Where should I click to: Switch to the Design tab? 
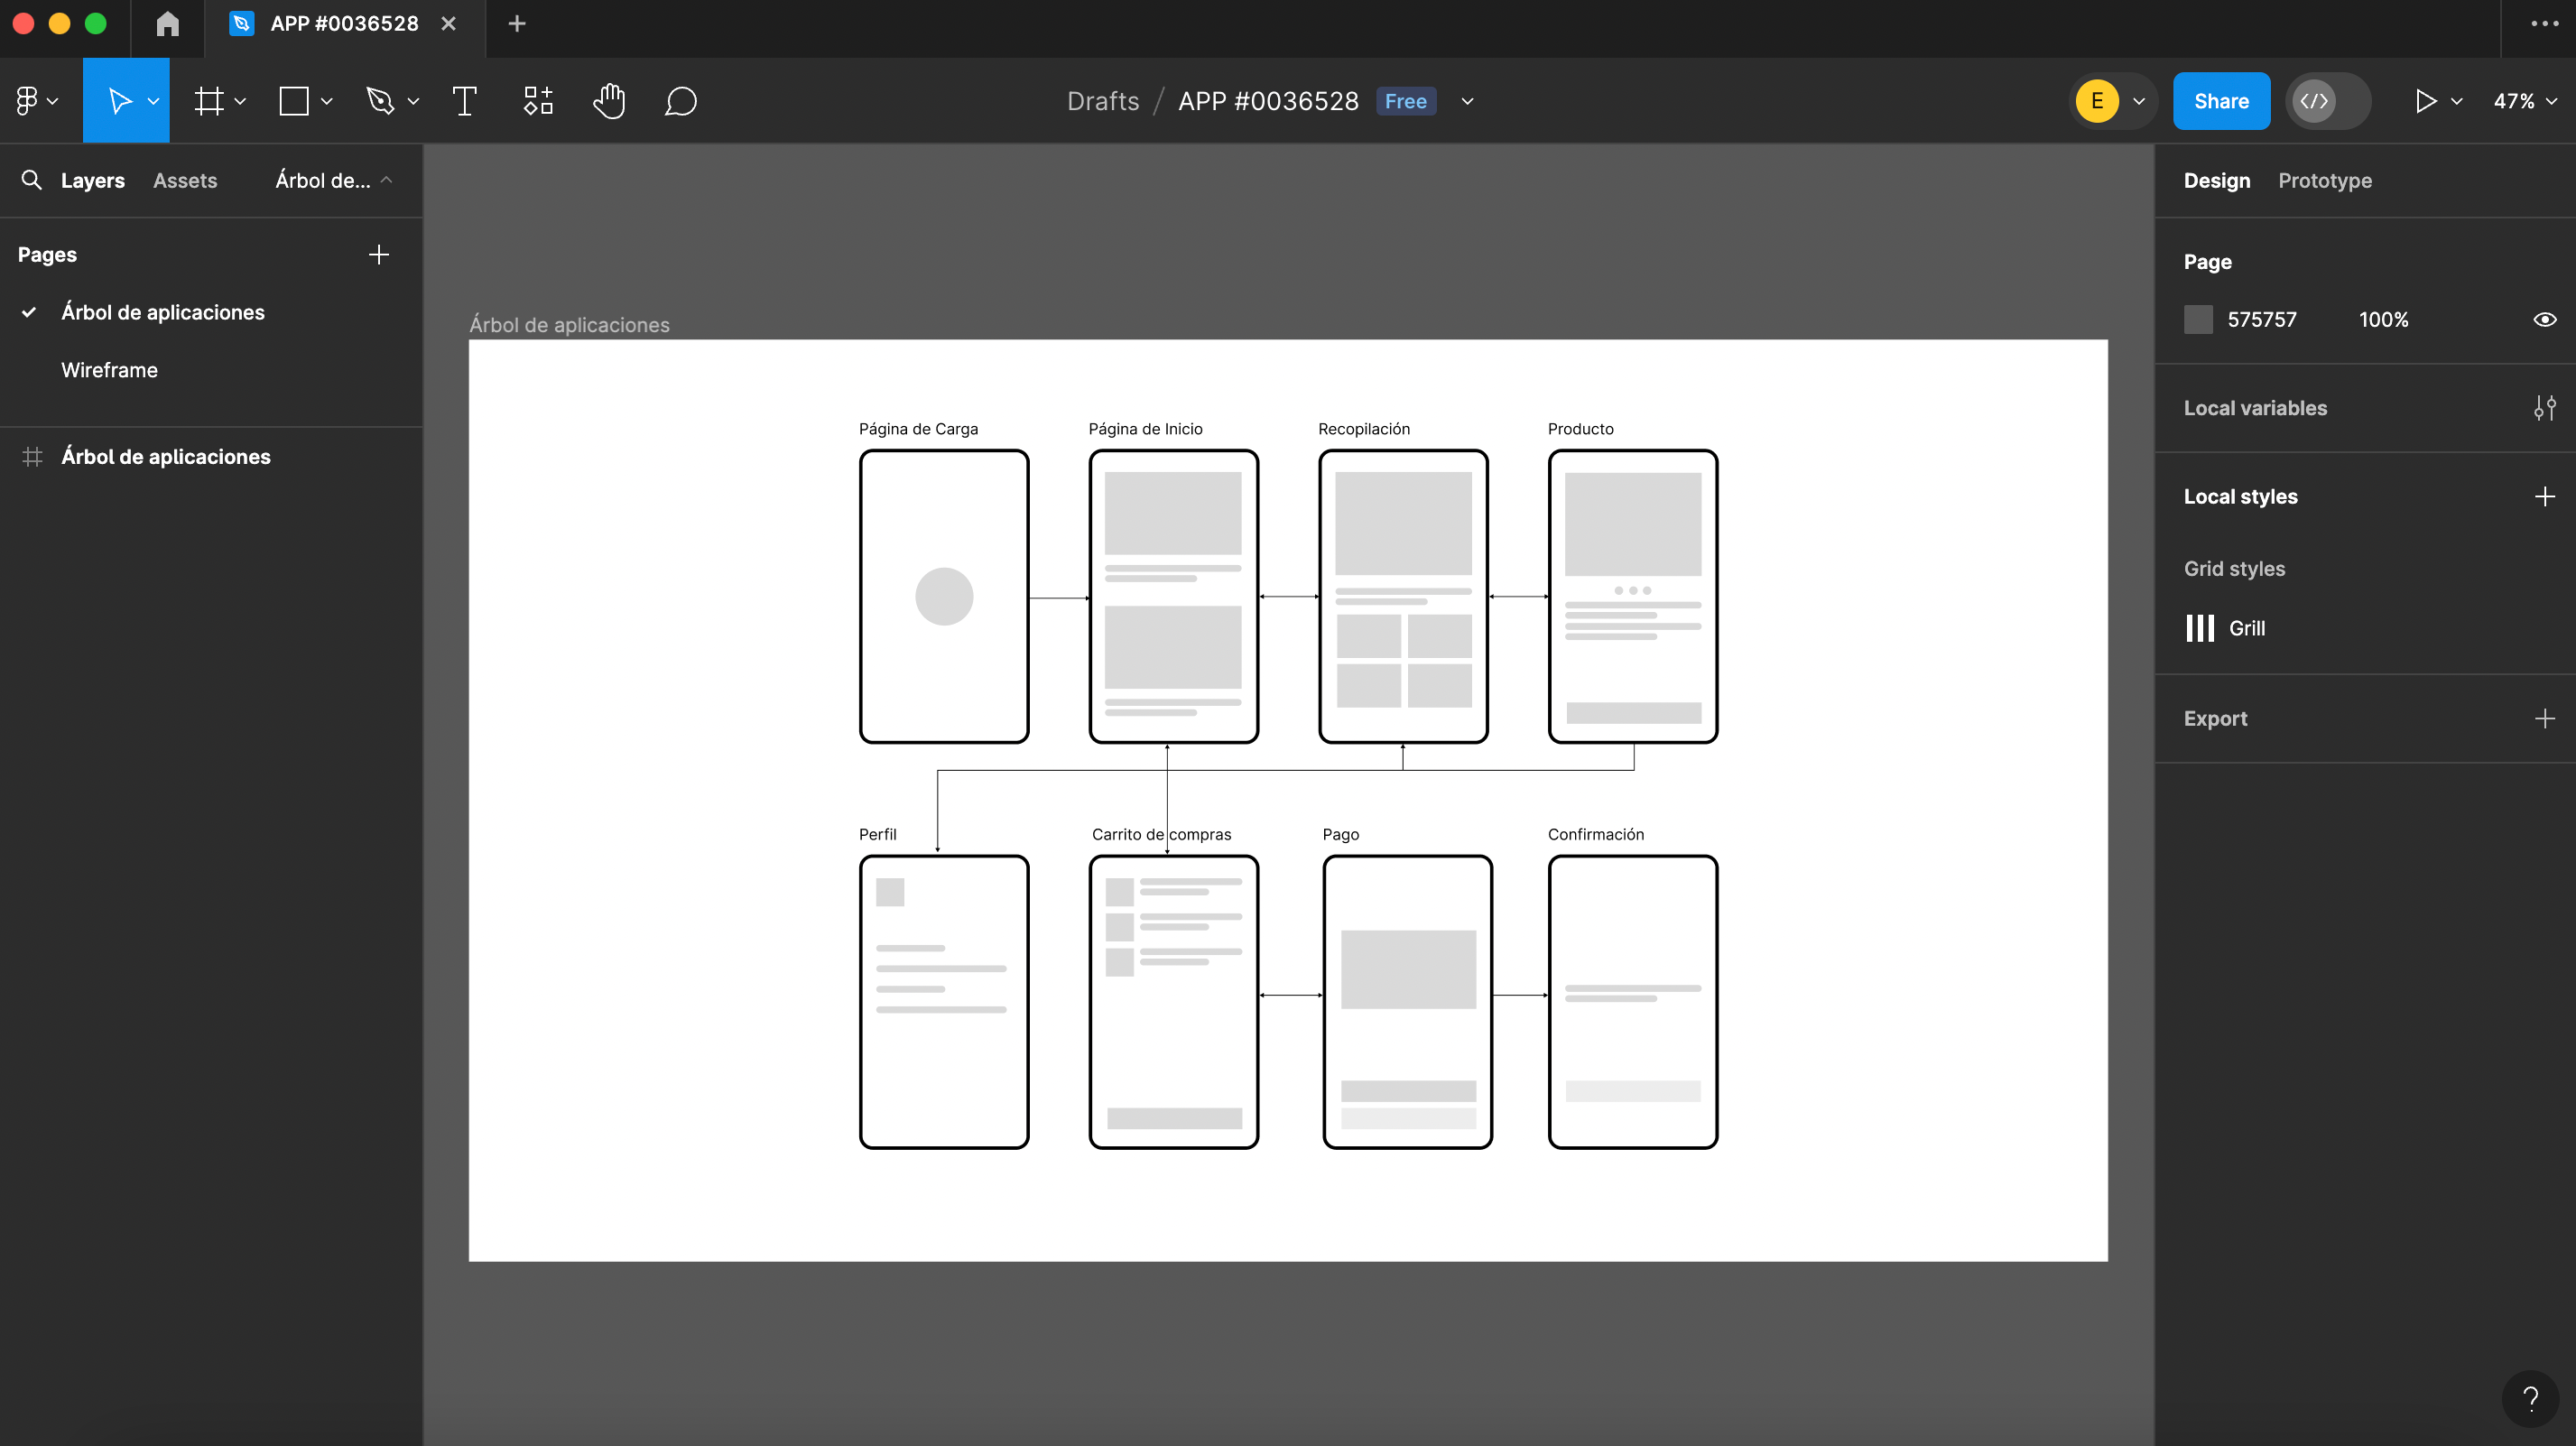[2216, 181]
